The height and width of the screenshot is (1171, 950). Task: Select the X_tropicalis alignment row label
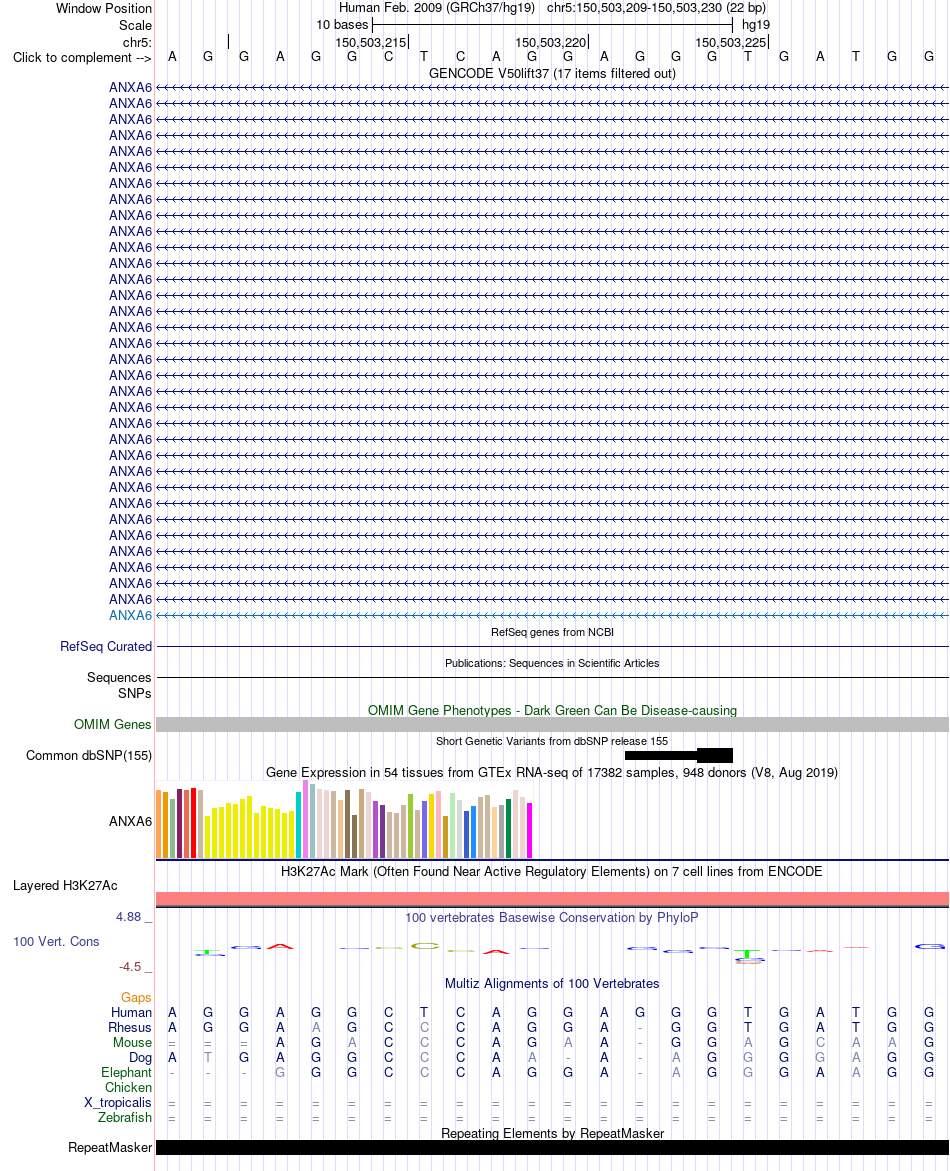(x=118, y=1102)
